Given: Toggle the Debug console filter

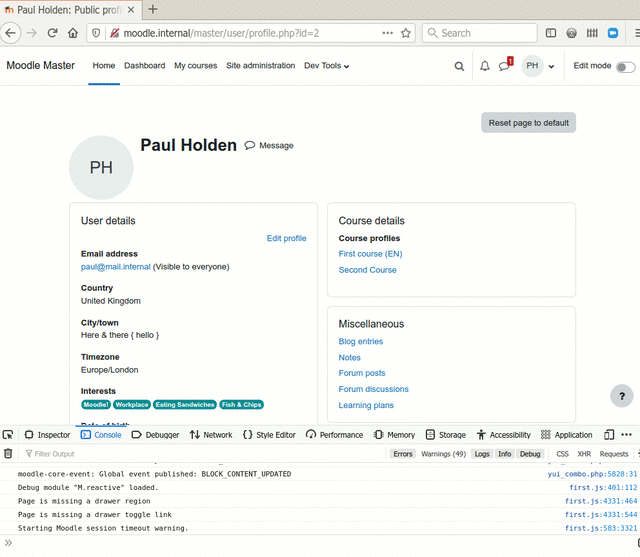Looking at the screenshot, I should click(x=530, y=454).
